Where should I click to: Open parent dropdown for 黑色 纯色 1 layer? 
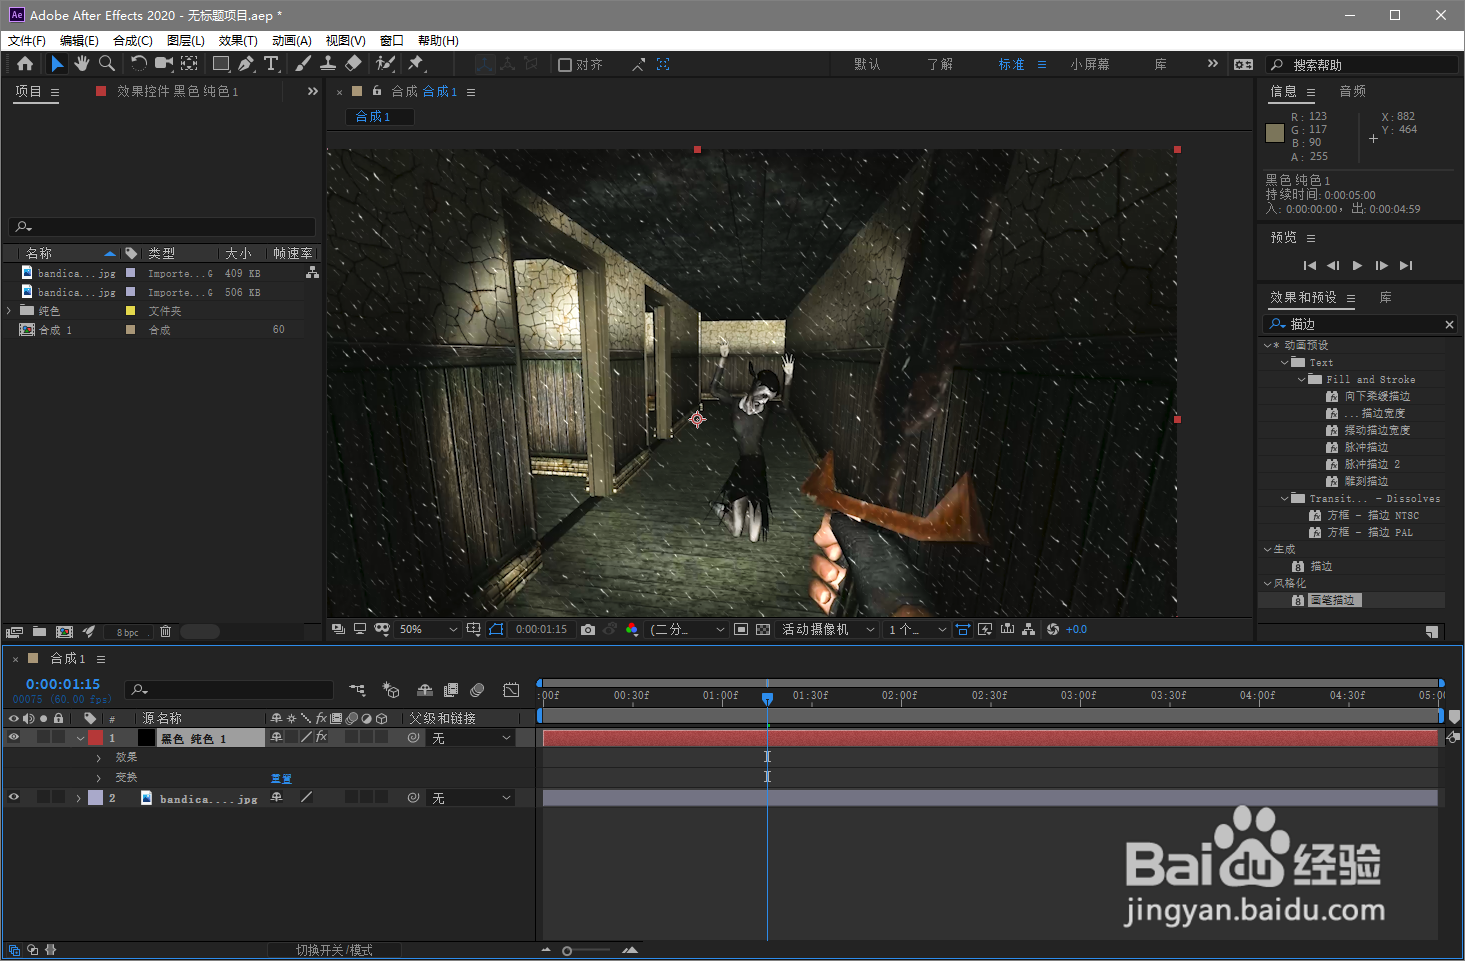pyautogui.click(x=471, y=738)
